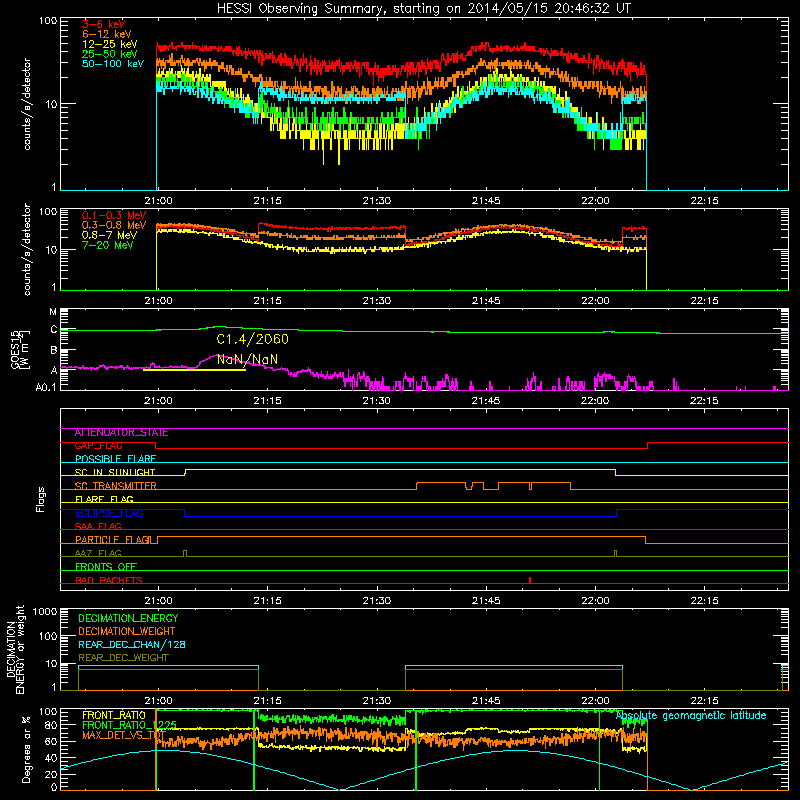Click the FRONT_RATIO_1225 legend label
This screenshot has width=800, height=800.
click(x=130, y=725)
